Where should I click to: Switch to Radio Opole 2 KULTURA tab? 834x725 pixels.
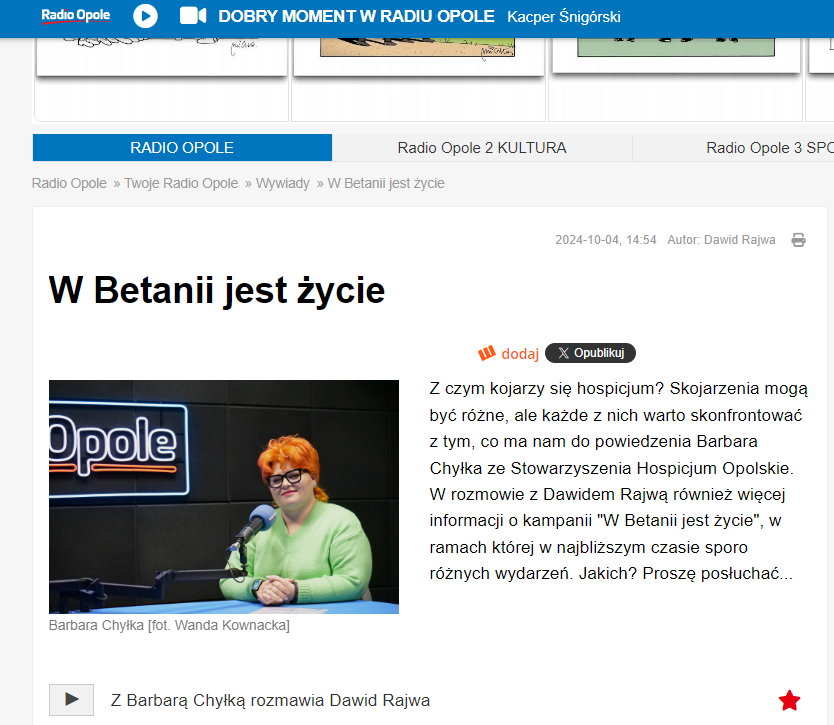(482, 147)
